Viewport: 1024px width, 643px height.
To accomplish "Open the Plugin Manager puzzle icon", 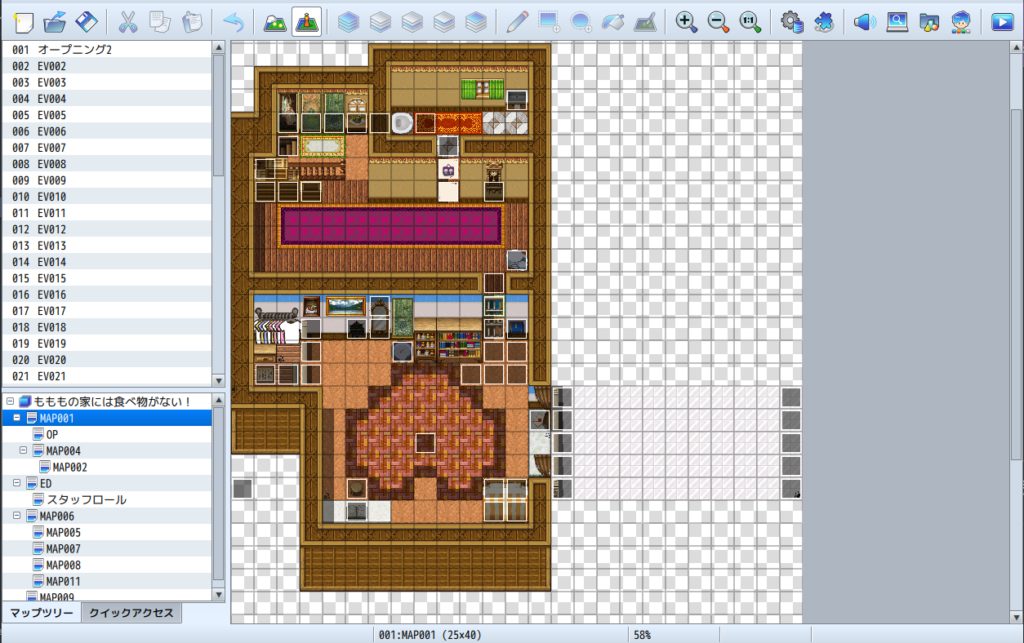I will pos(825,20).
